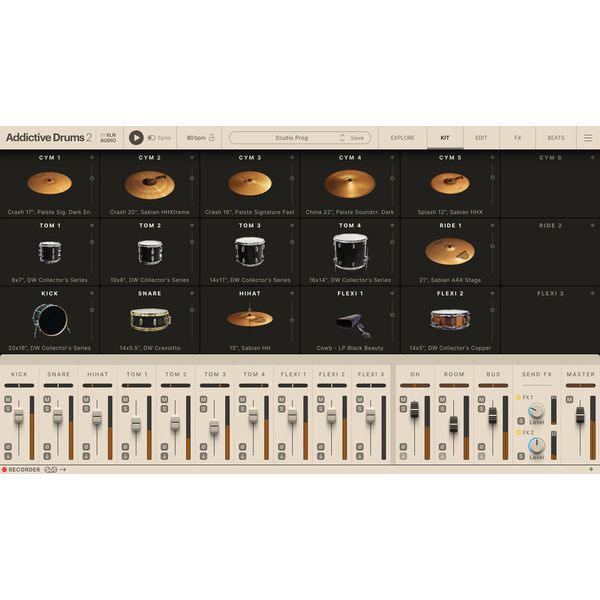Preview the TOM 4 16x14" floor tom
600x600 pixels.
pyautogui.click(x=350, y=252)
